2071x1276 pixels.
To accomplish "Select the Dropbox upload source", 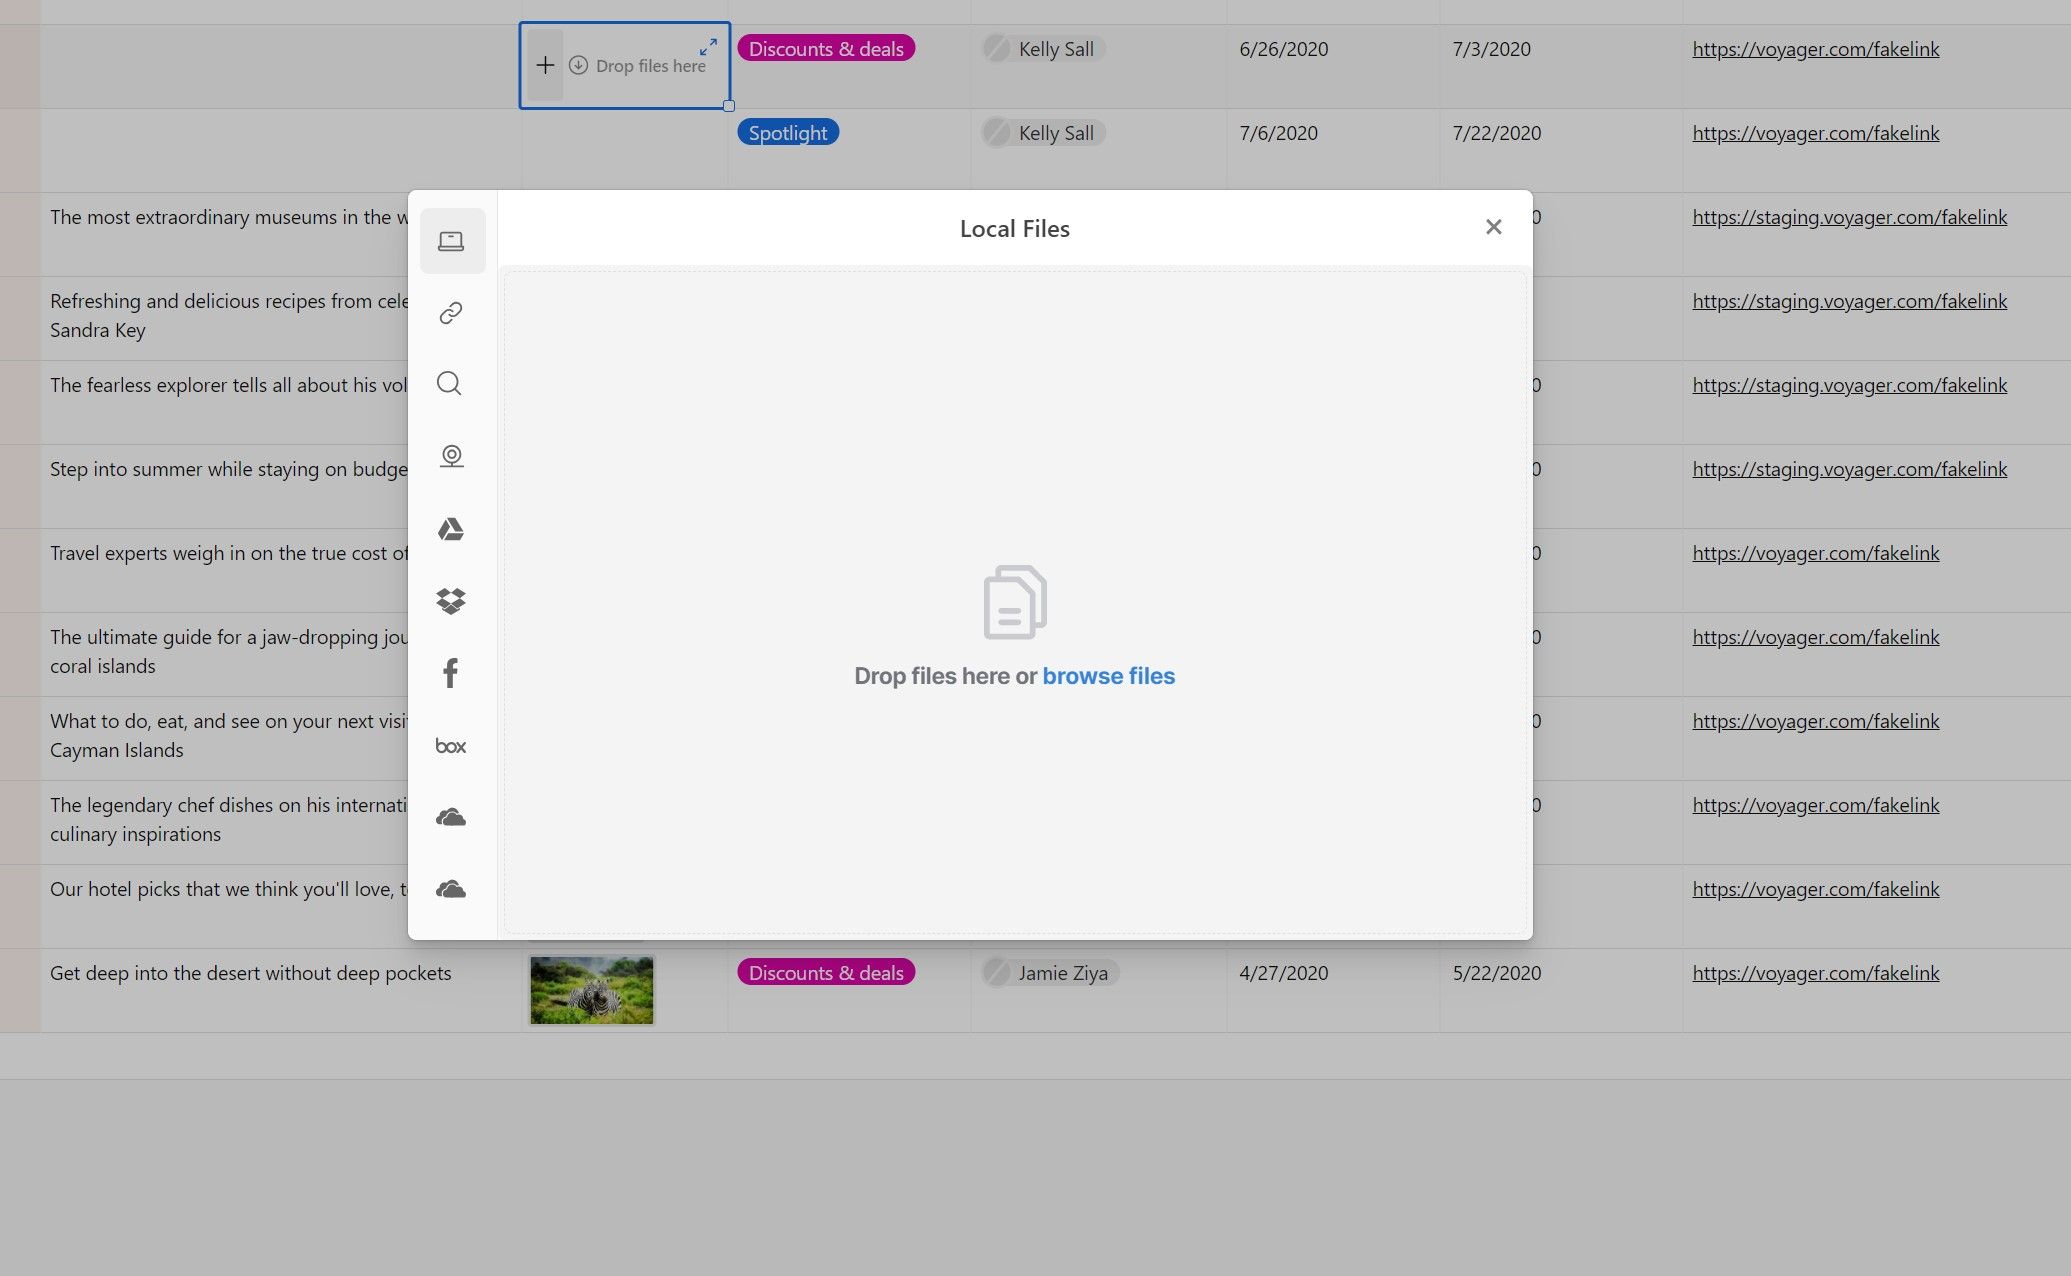I will (450, 600).
